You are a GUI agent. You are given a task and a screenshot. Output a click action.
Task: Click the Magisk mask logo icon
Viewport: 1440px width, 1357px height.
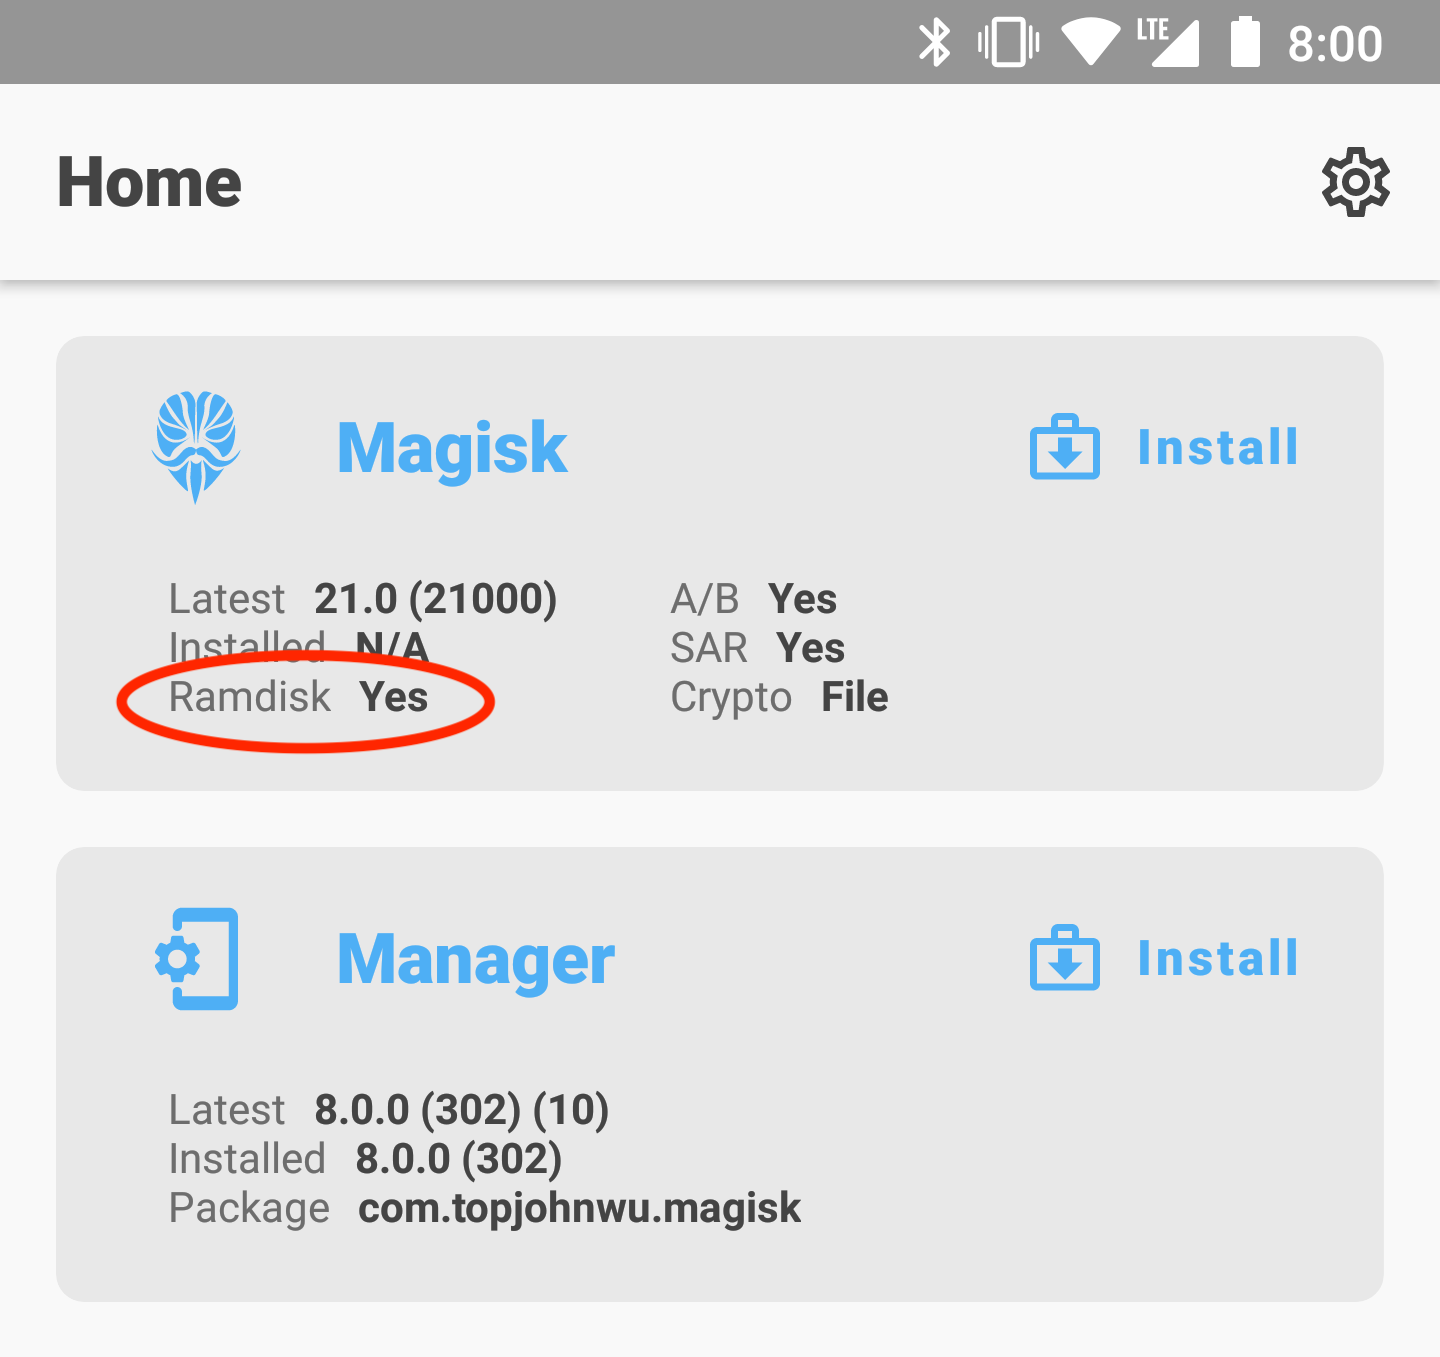click(x=196, y=447)
